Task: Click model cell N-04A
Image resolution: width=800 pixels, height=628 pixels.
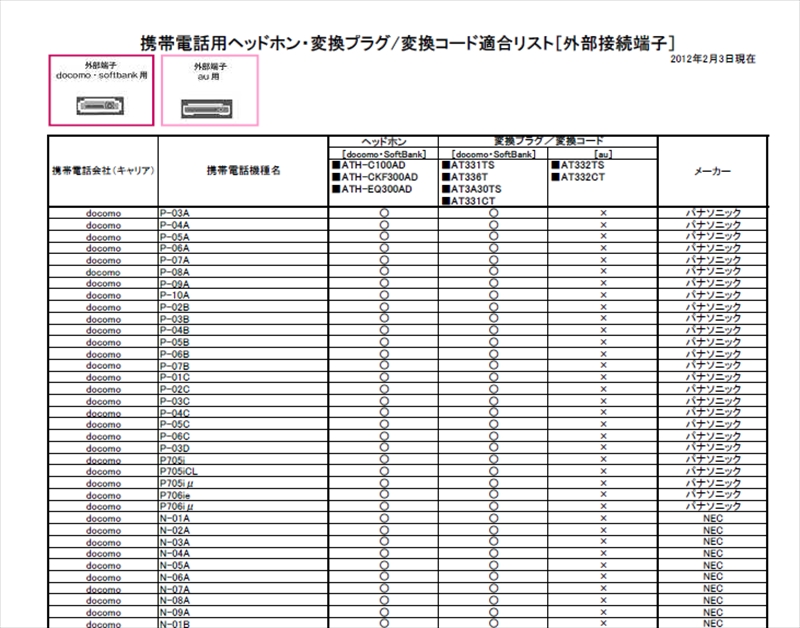Action: 243,554
